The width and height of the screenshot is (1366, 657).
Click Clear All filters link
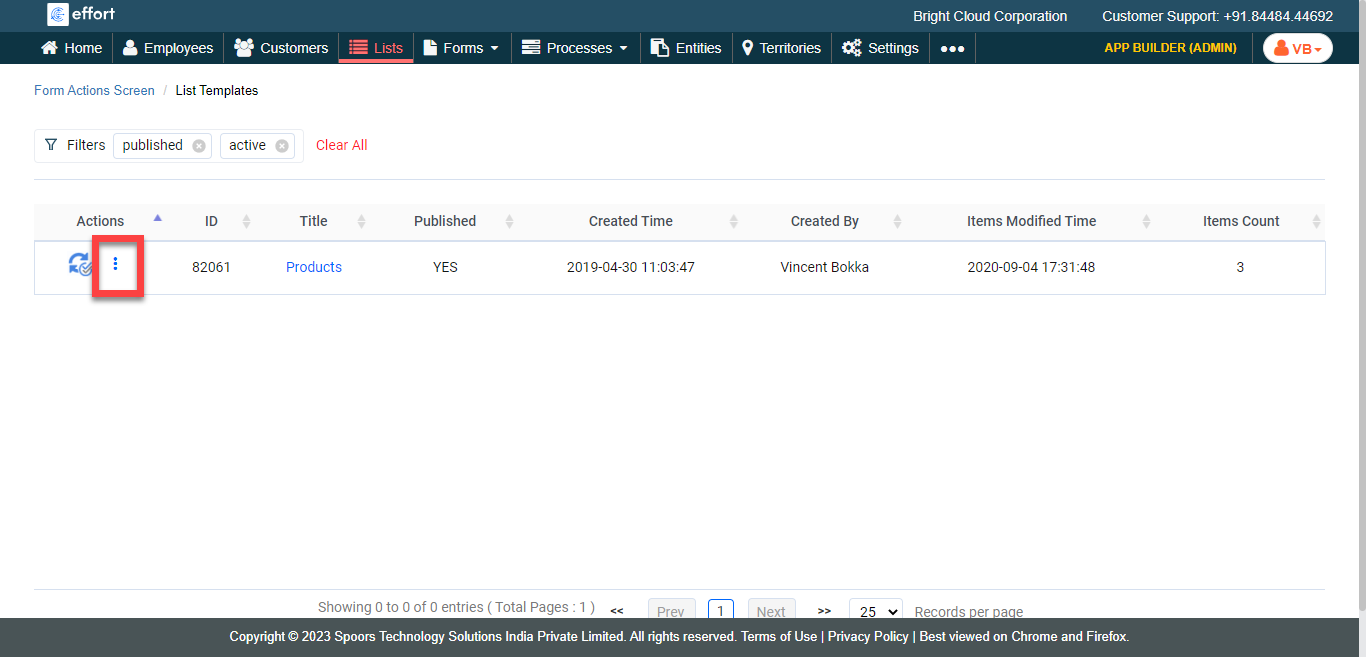[x=341, y=145]
